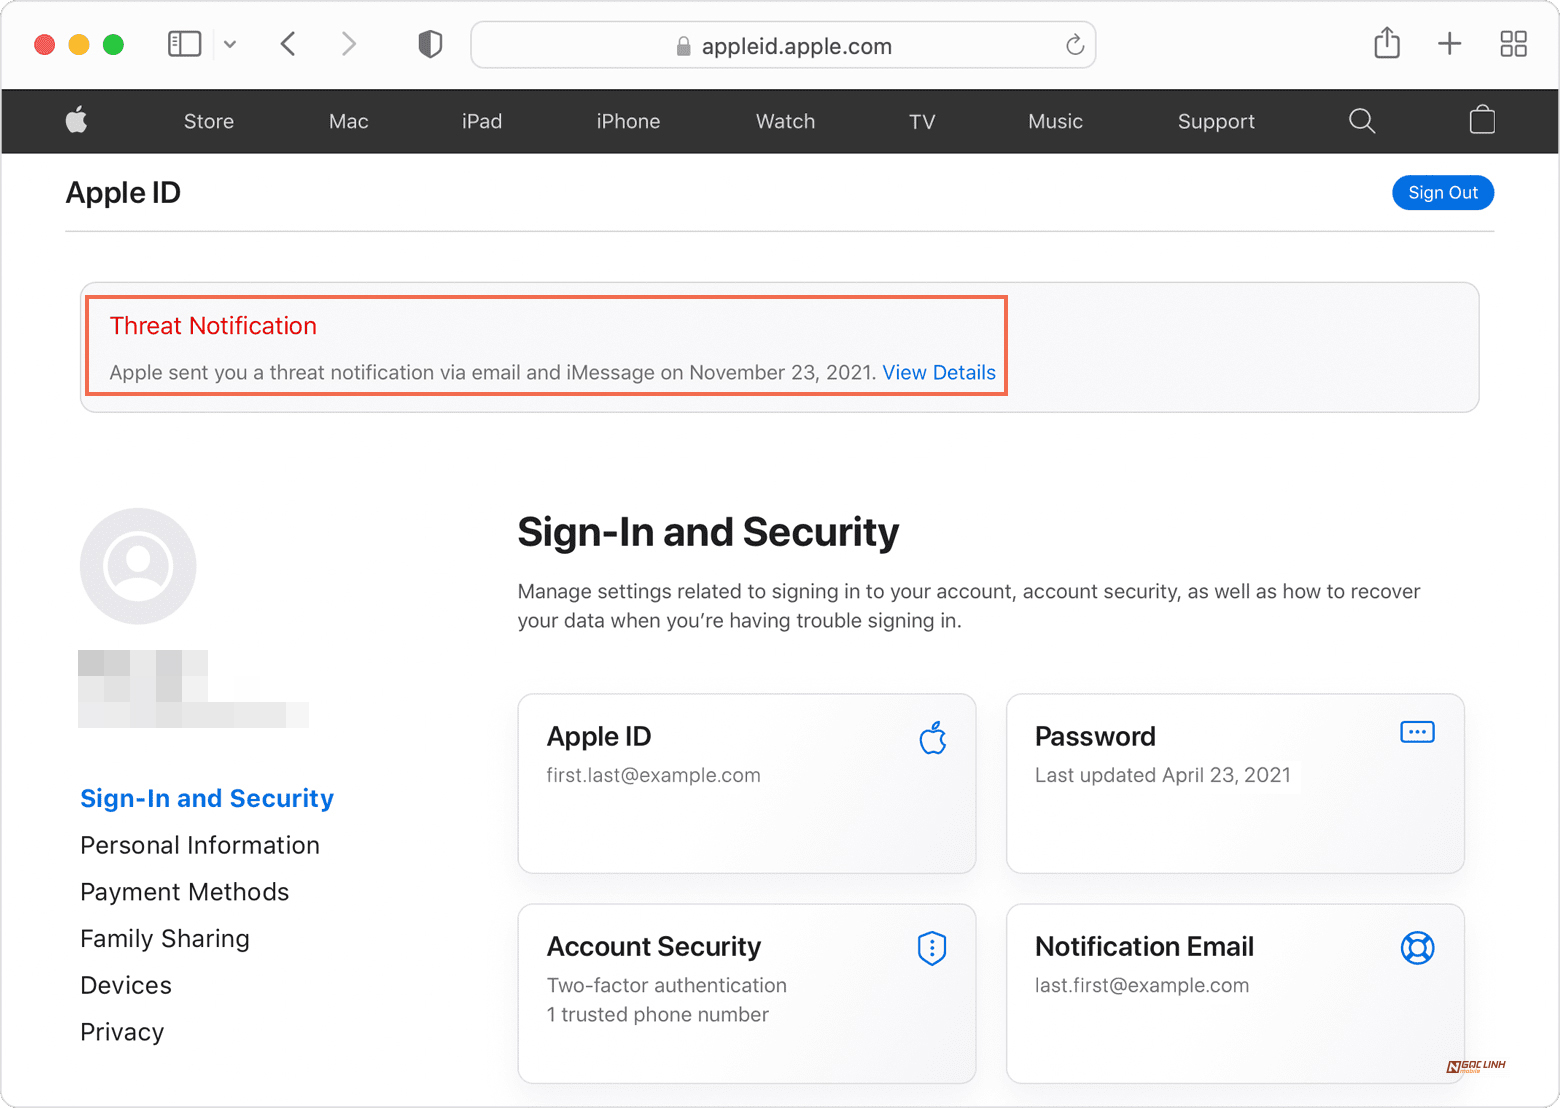1560x1108 pixels.
Task: Open the search with the magnifying glass icon
Action: 1362,121
